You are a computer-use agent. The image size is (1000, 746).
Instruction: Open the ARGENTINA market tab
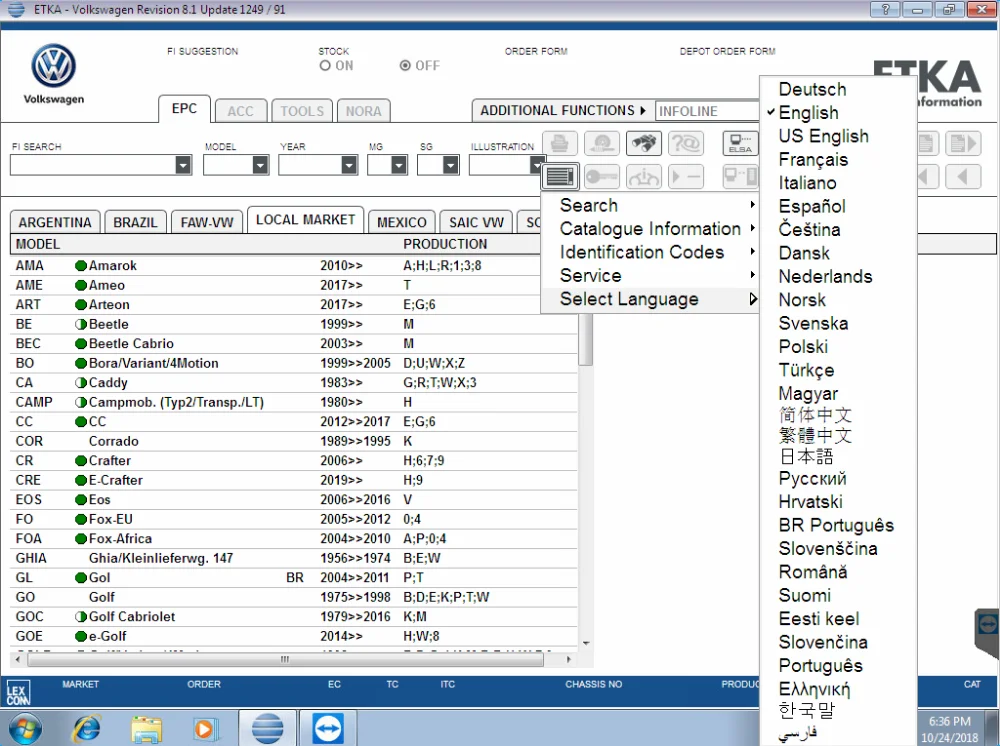pyautogui.click(x=55, y=222)
